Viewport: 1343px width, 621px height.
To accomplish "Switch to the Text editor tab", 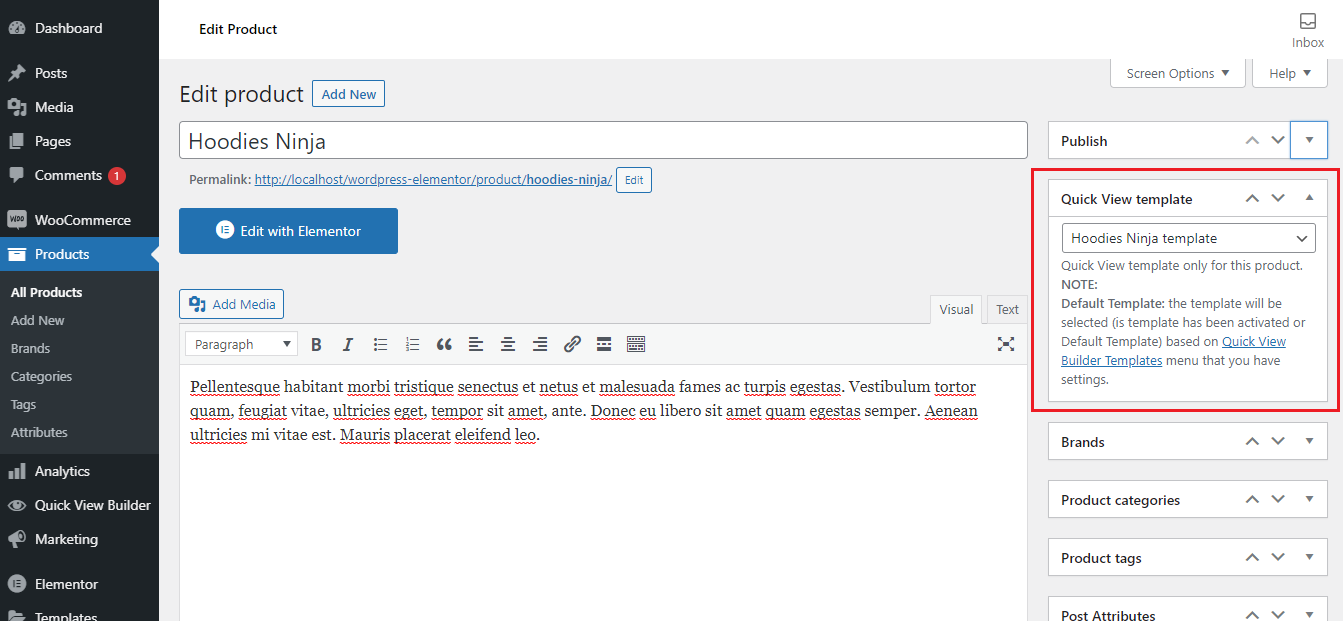I will click(x=1007, y=310).
